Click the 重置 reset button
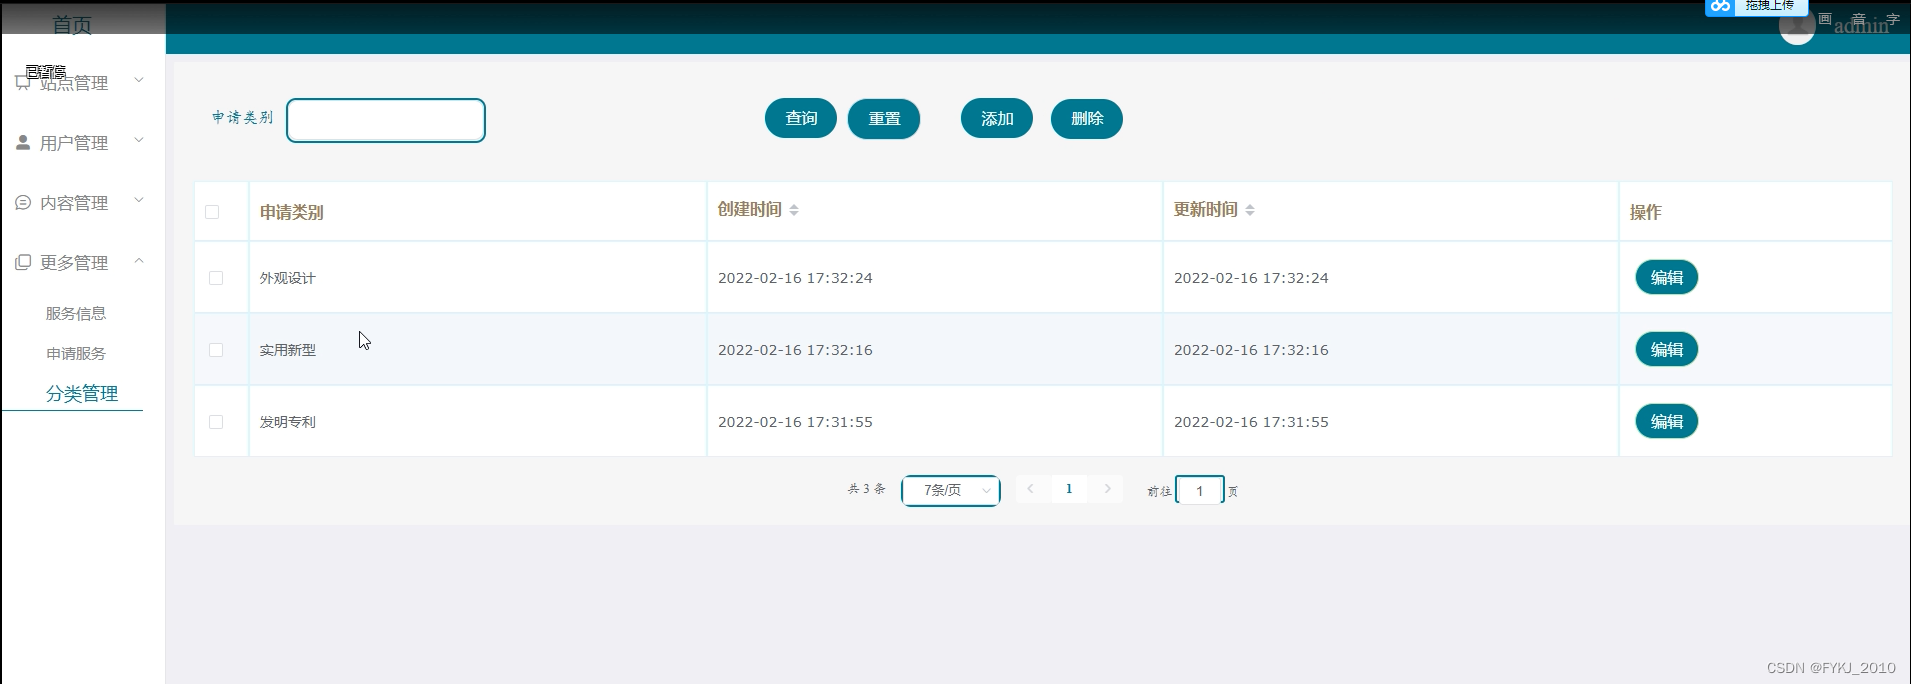The image size is (1911, 684). [884, 119]
